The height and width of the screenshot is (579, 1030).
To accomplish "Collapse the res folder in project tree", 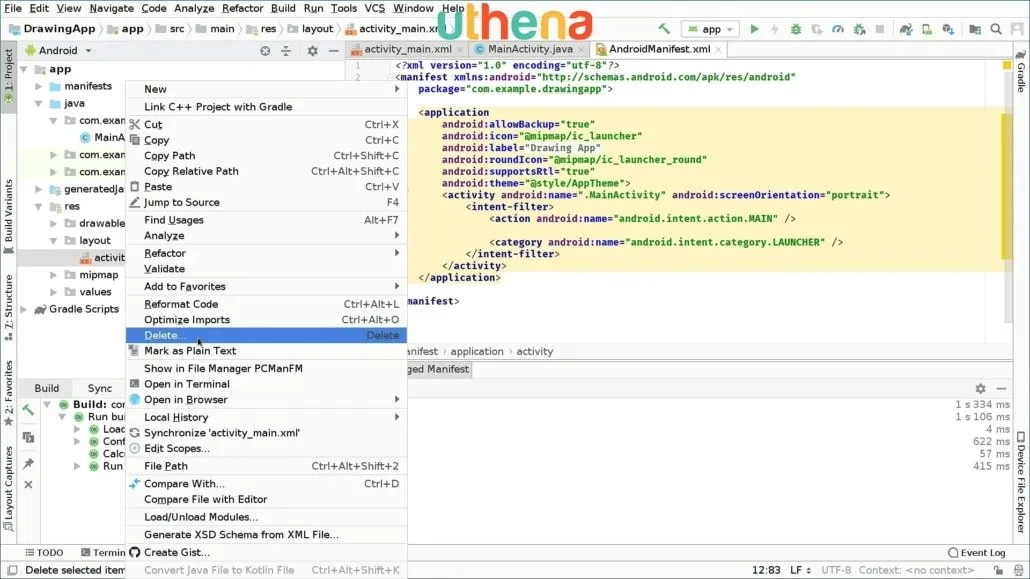I will click(x=39, y=206).
